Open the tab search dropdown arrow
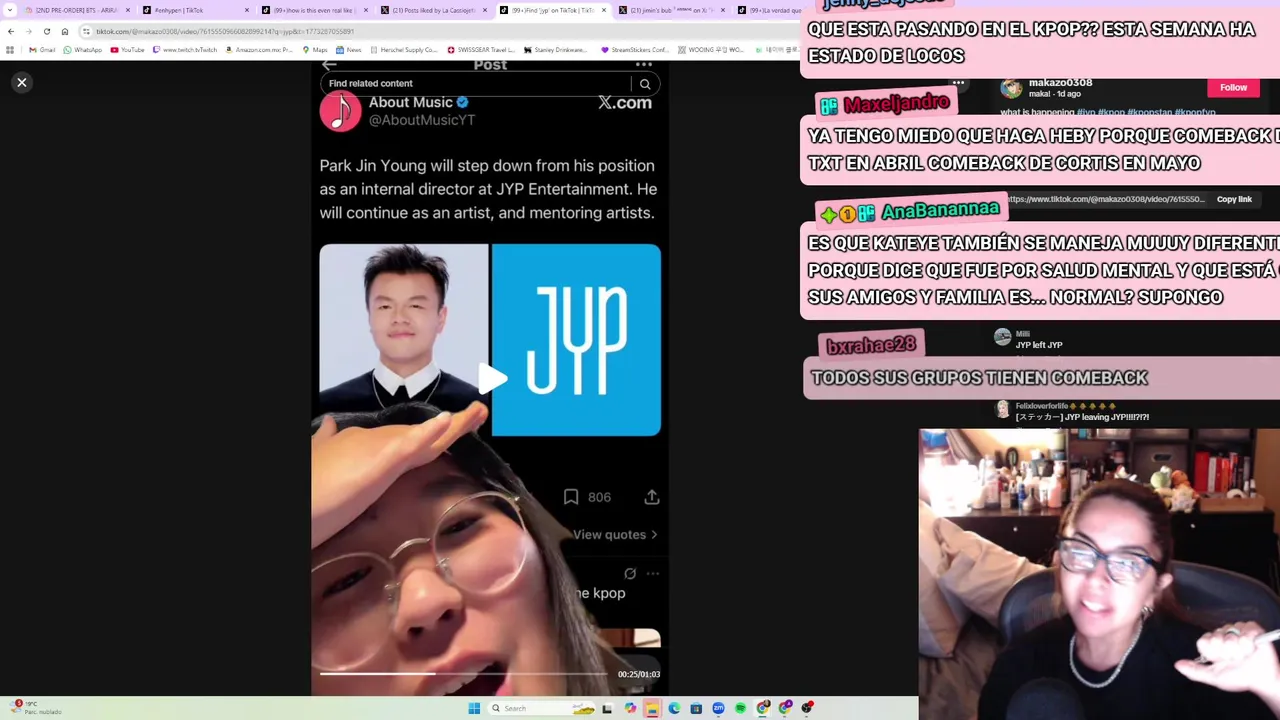The height and width of the screenshot is (720, 1280). click(11, 10)
